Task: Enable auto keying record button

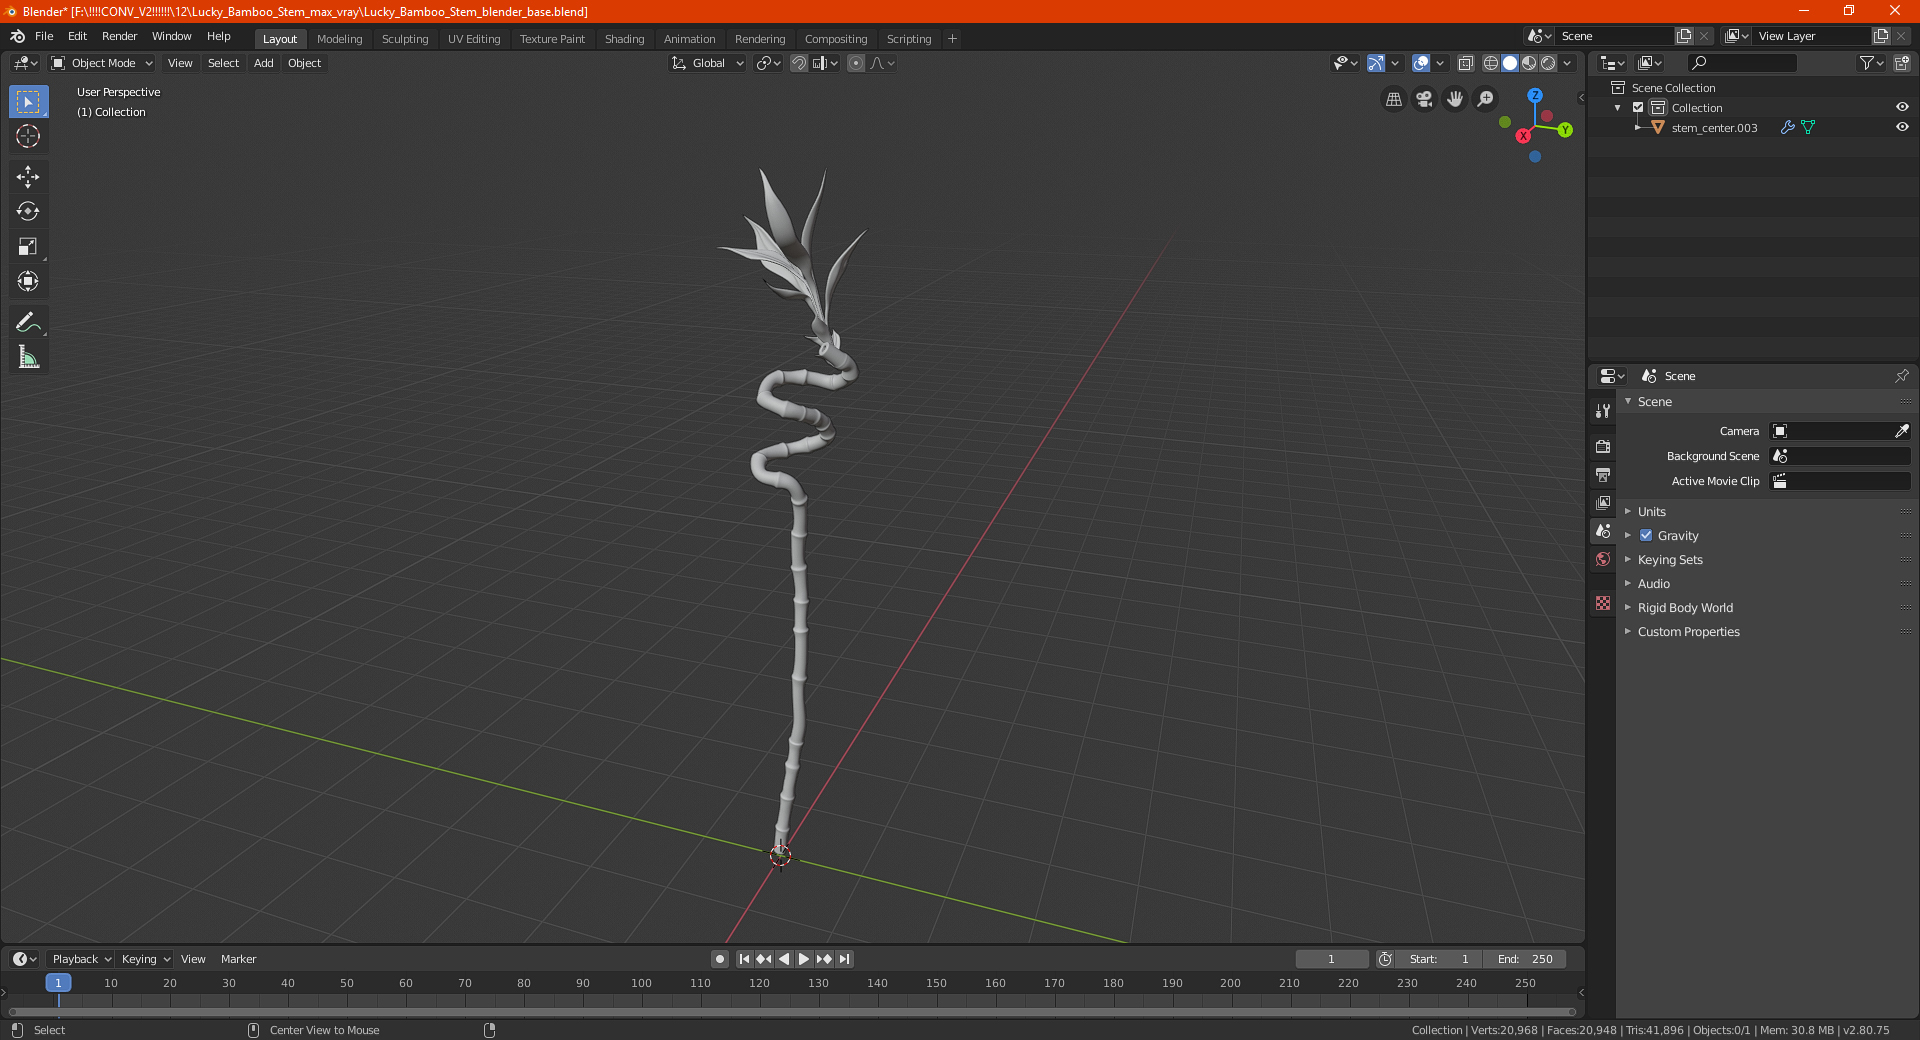Action: click(720, 959)
